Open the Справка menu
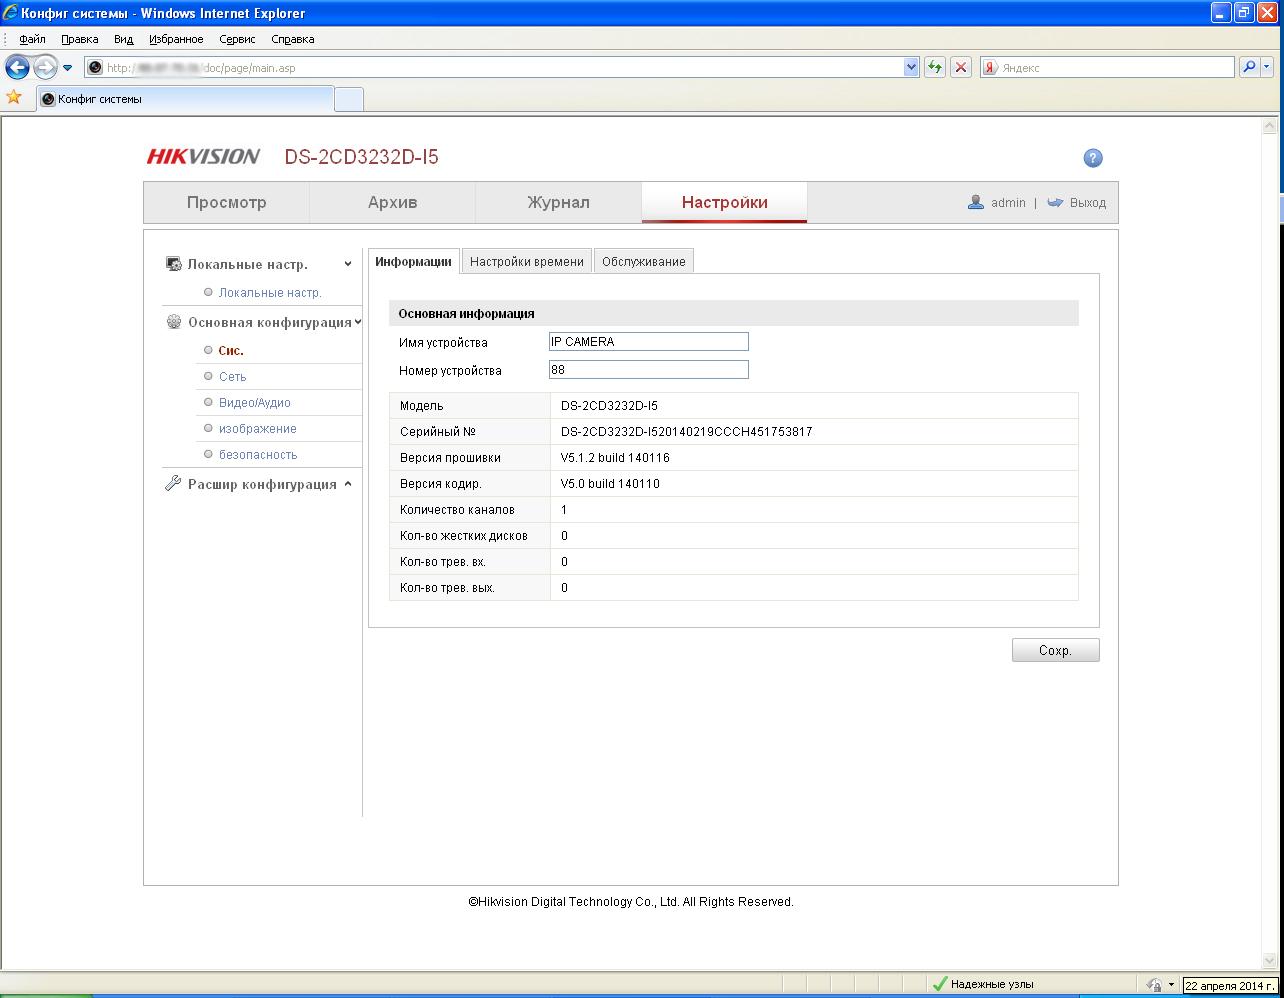This screenshot has height=998, width=1284. coord(292,39)
